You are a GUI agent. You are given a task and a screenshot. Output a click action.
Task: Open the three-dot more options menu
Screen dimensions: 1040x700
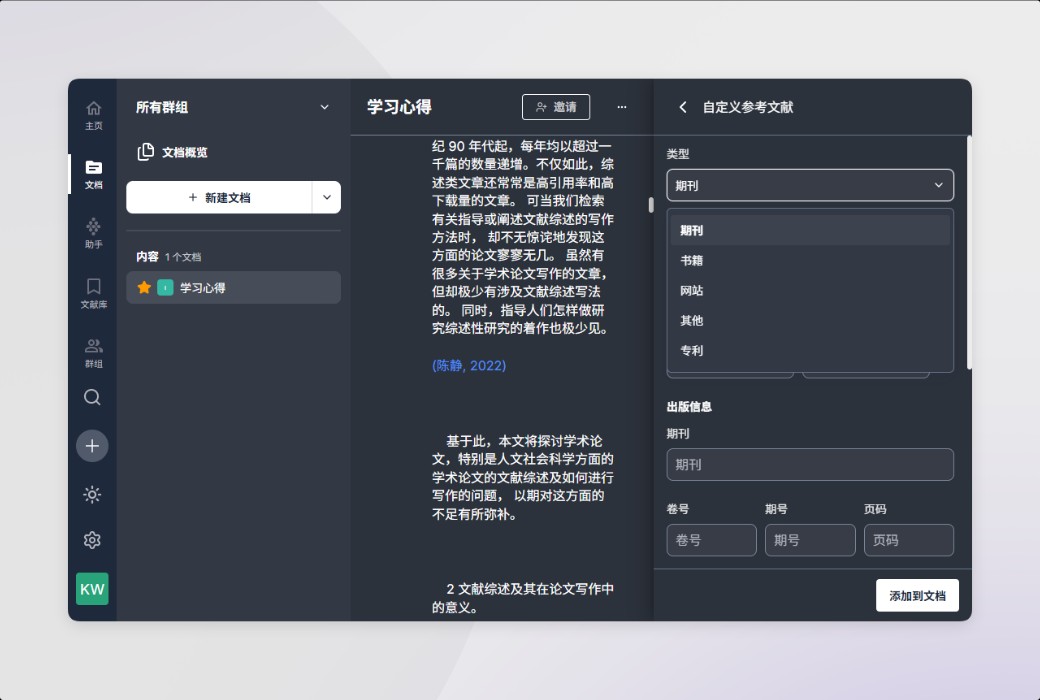click(621, 107)
